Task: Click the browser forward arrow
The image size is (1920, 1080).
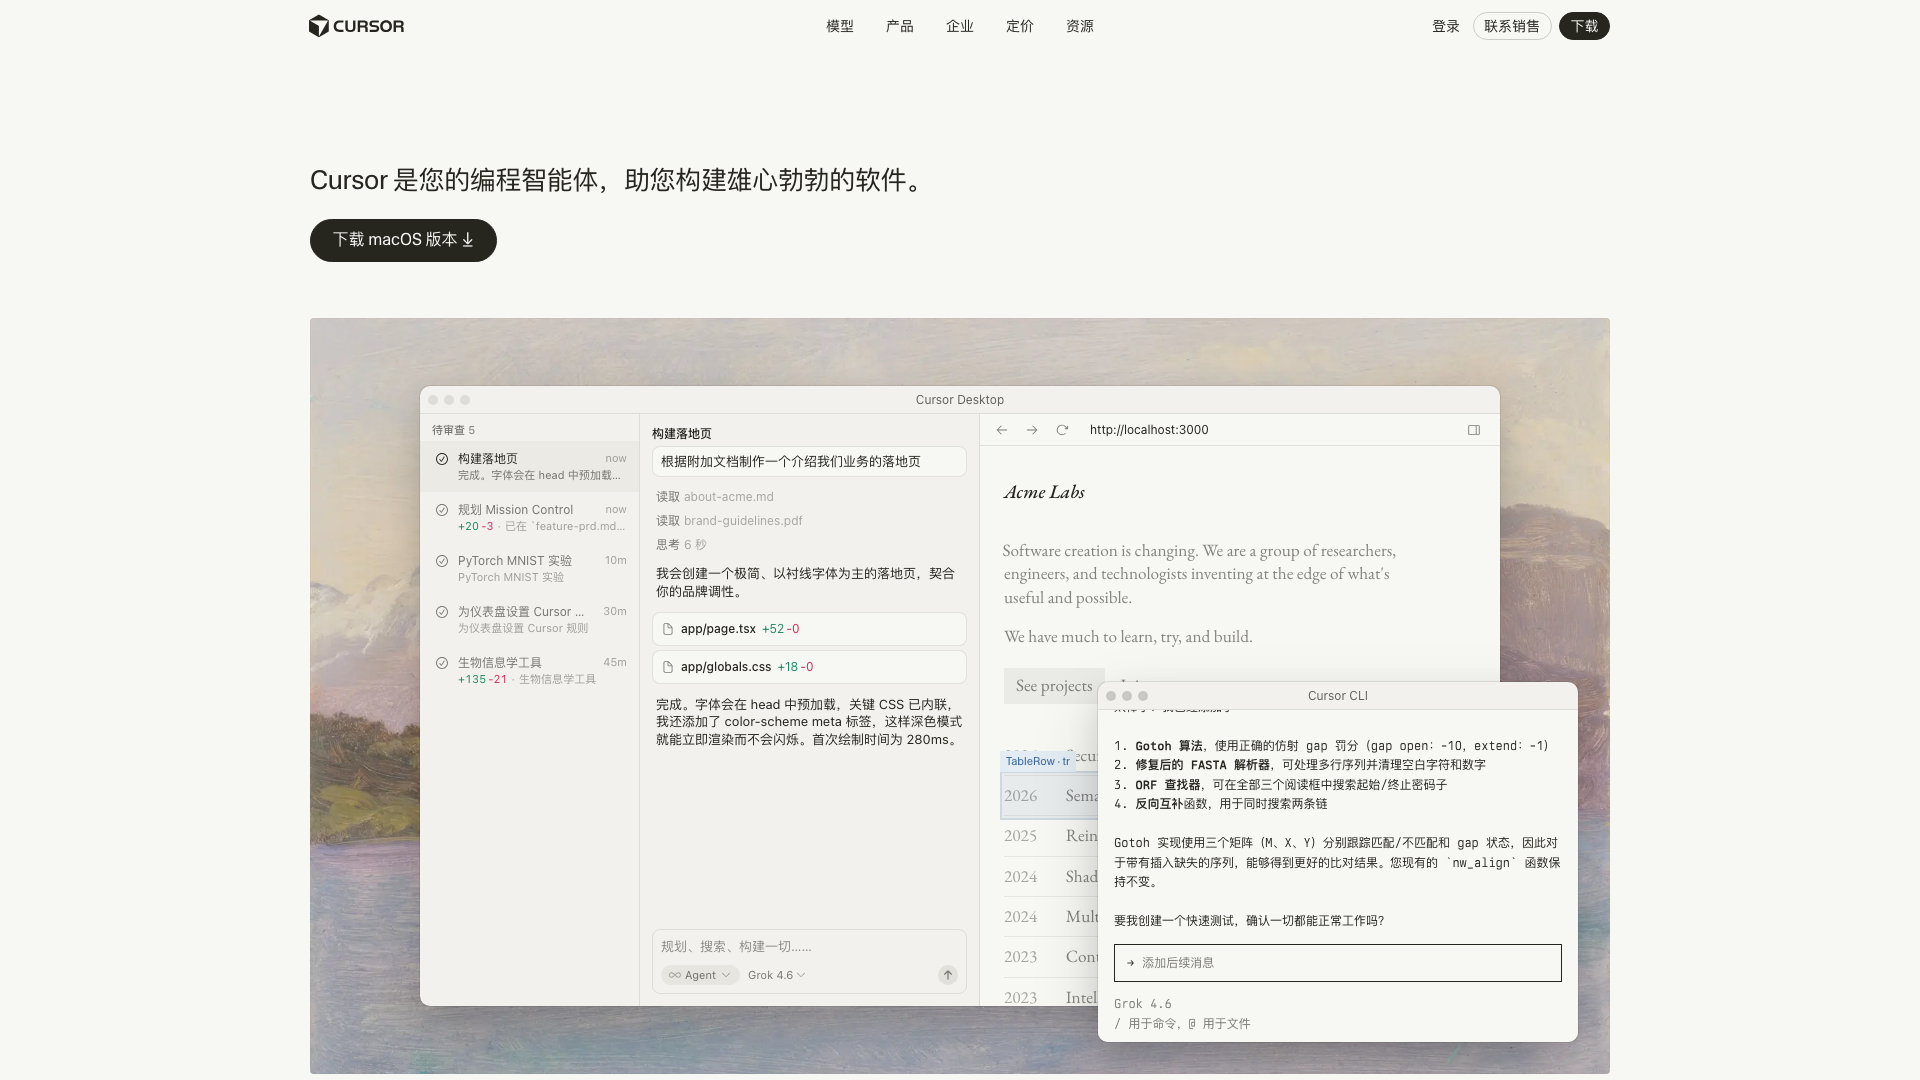Action: (1032, 430)
